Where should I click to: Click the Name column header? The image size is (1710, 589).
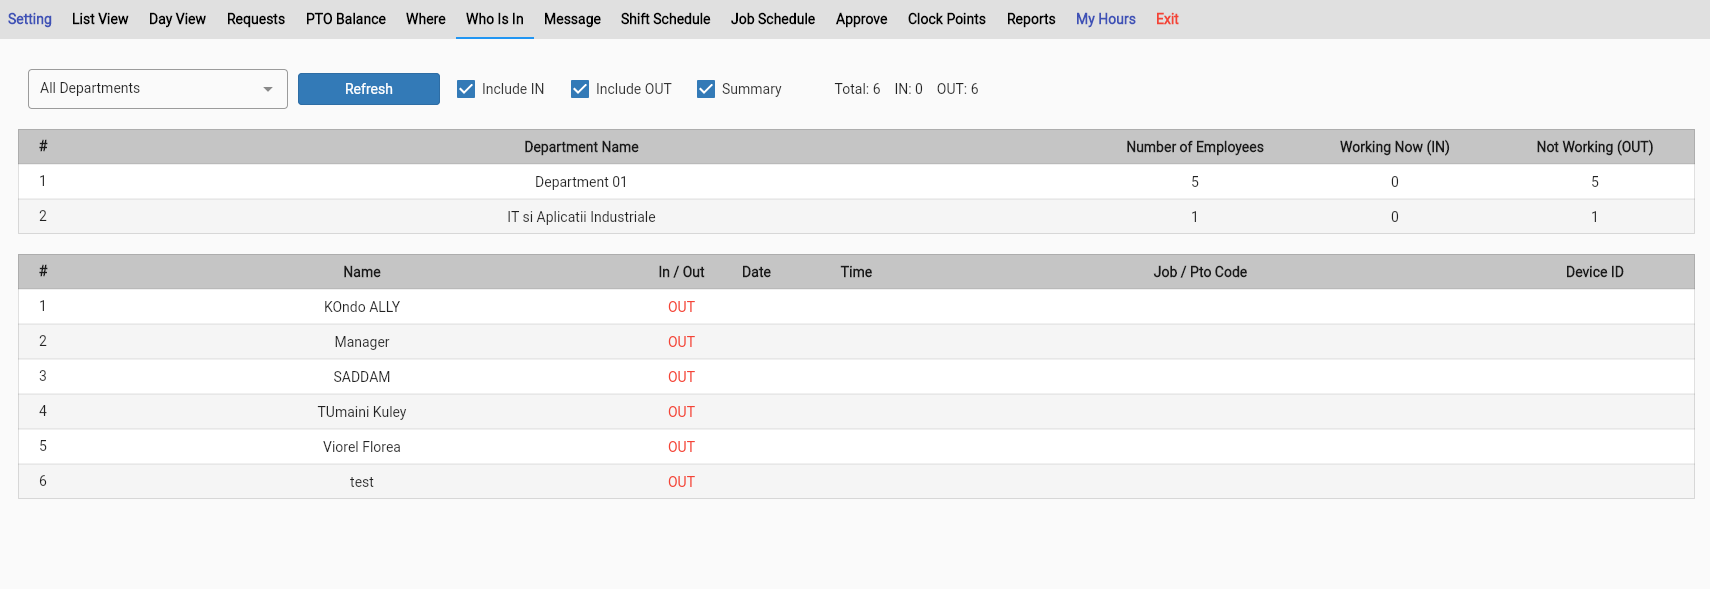[362, 272]
